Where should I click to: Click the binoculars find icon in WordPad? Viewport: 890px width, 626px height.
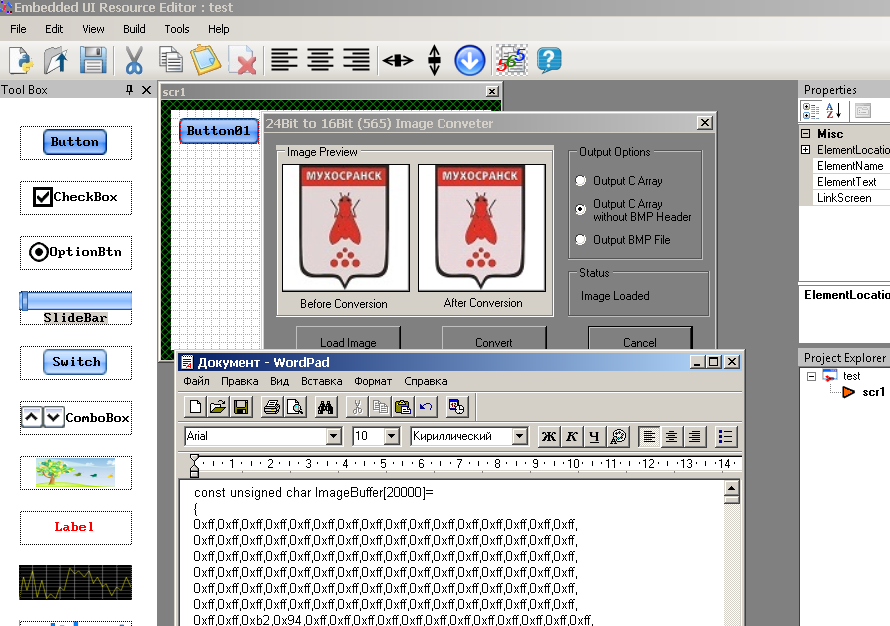point(325,407)
